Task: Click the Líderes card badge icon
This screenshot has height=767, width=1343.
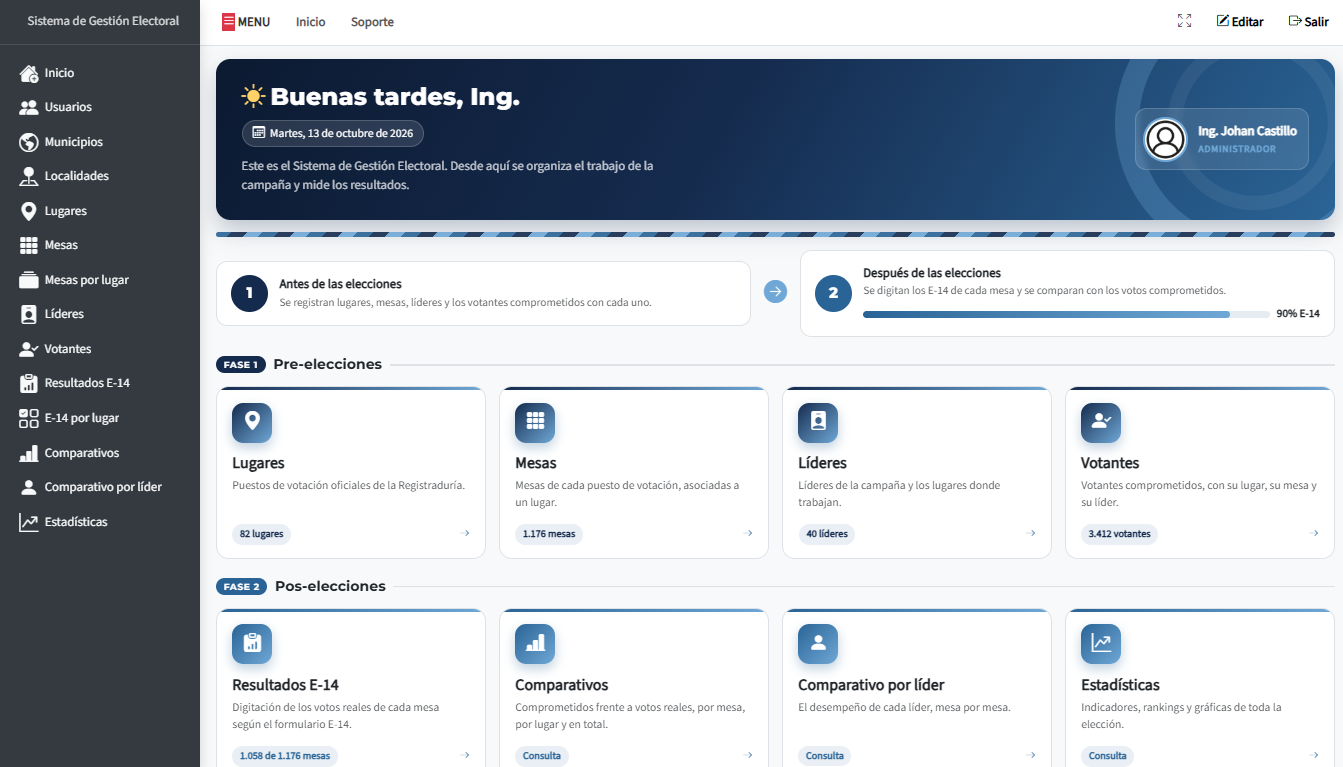Action: (818, 423)
